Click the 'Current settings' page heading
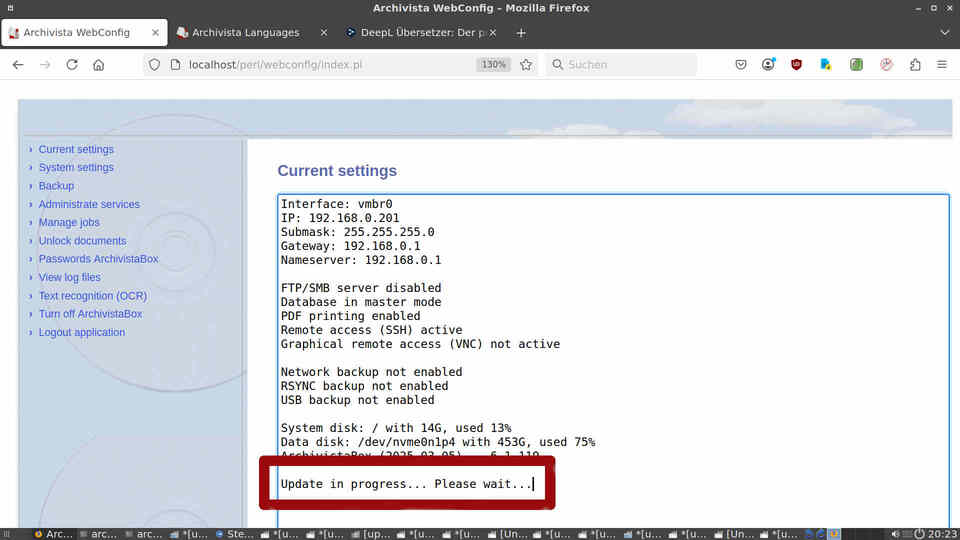This screenshot has height=540, width=960. [337, 171]
